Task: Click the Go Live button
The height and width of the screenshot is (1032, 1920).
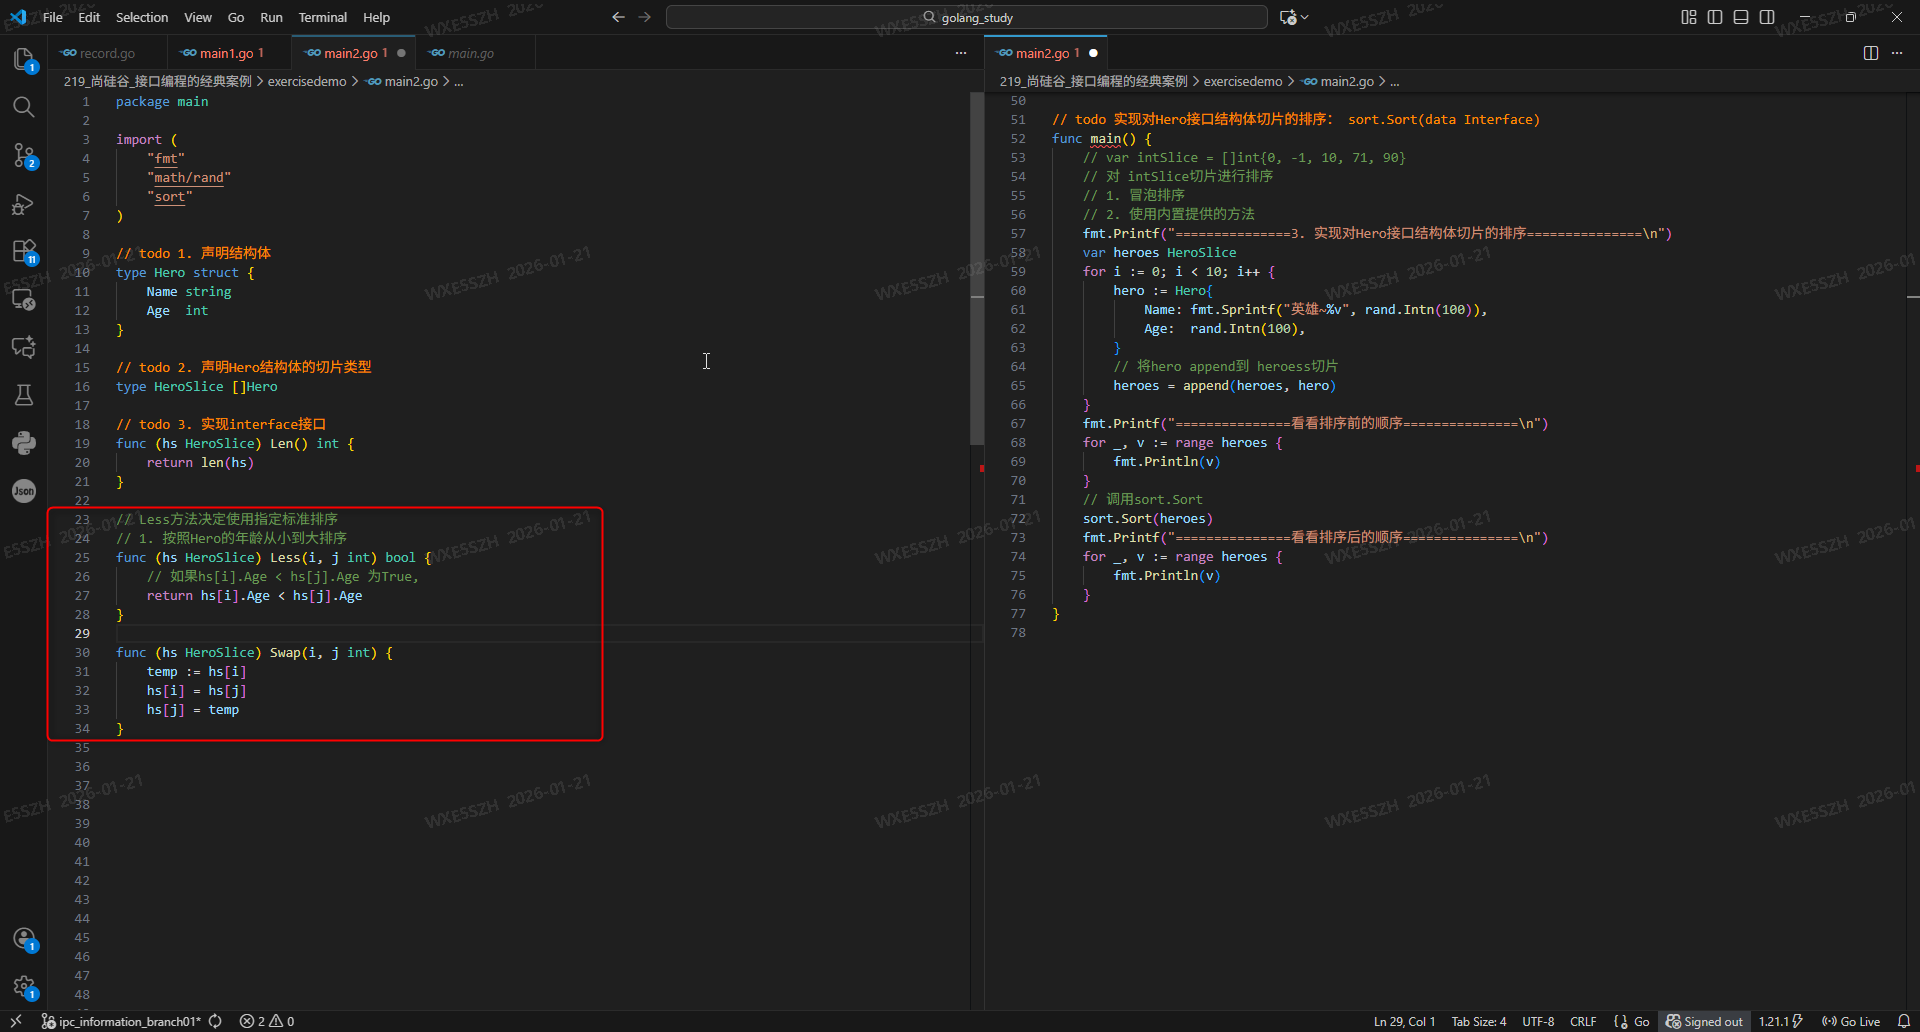Action: click(x=1851, y=1021)
